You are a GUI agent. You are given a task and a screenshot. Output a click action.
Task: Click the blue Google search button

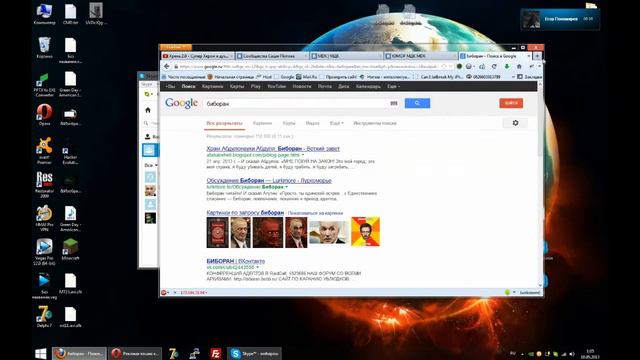click(417, 103)
